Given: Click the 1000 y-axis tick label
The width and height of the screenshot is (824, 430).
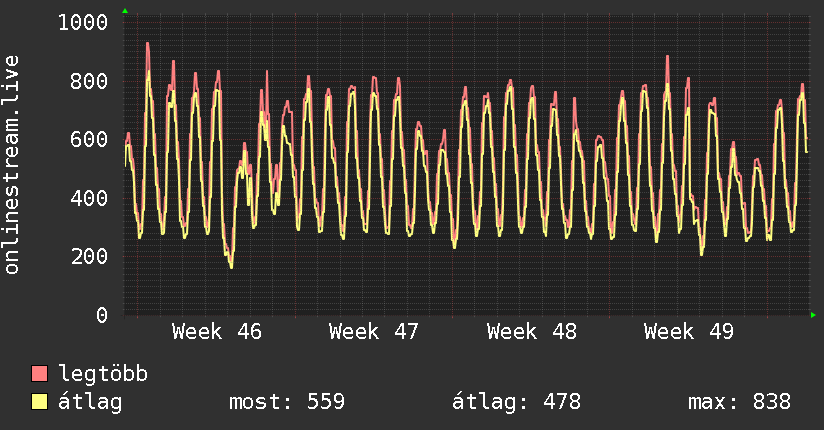Looking at the screenshot, I should point(83,22).
